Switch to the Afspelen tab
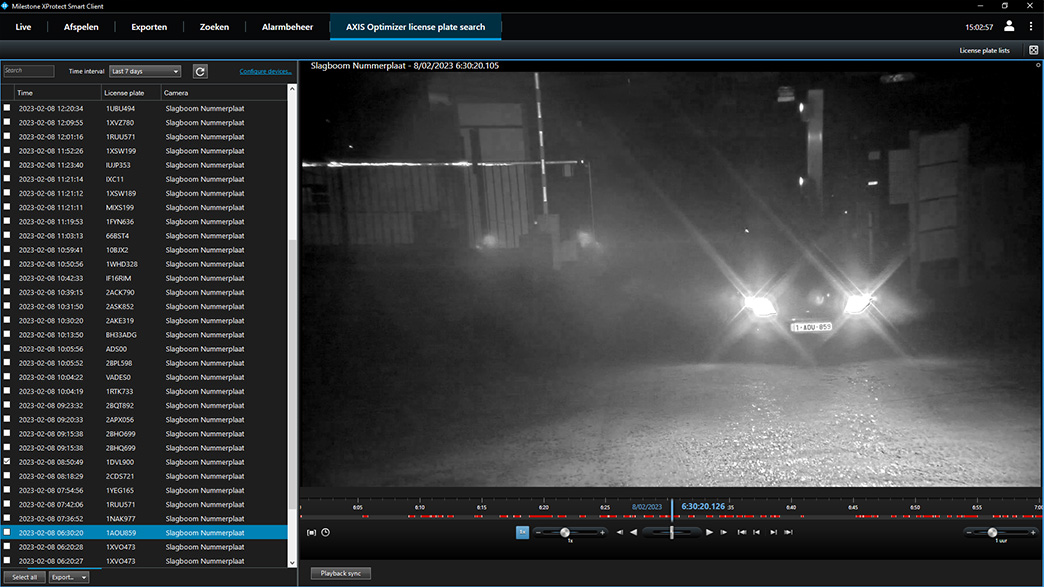The width and height of the screenshot is (1044, 587). coord(81,27)
